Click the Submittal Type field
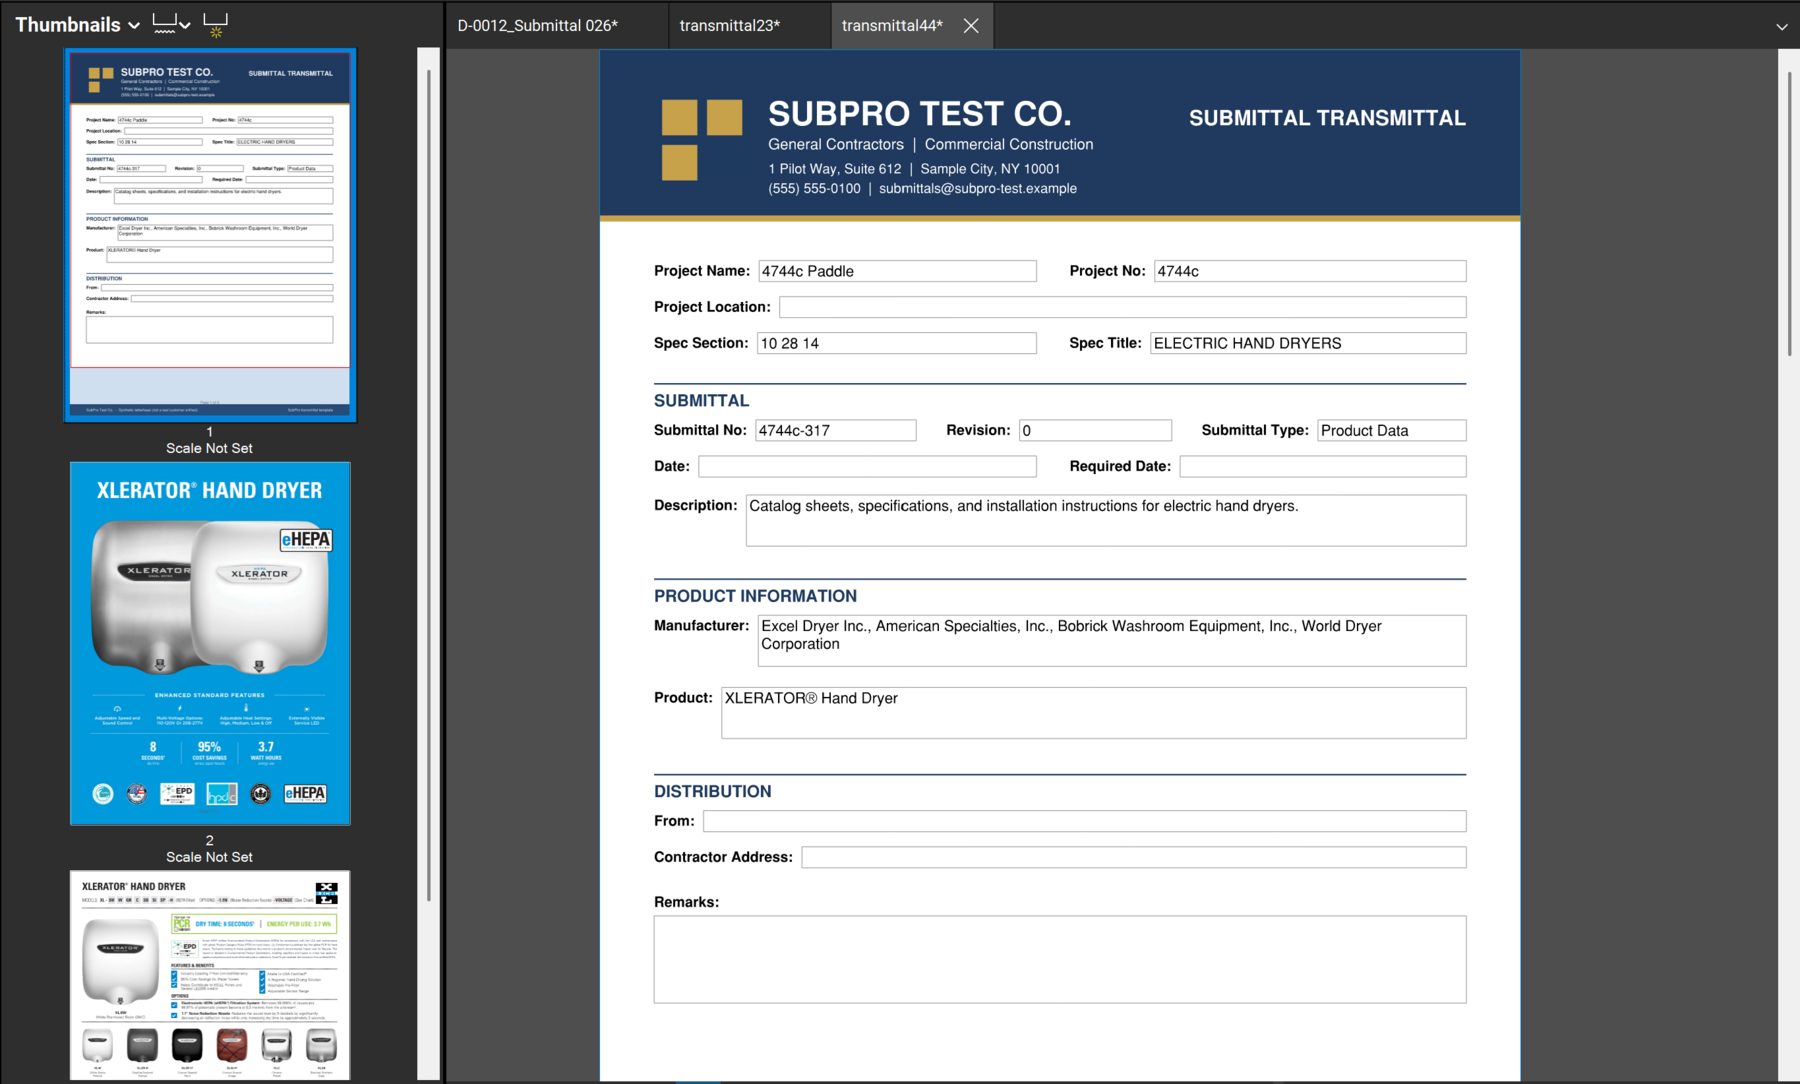The image size is (1800, 1084). 1392,430
